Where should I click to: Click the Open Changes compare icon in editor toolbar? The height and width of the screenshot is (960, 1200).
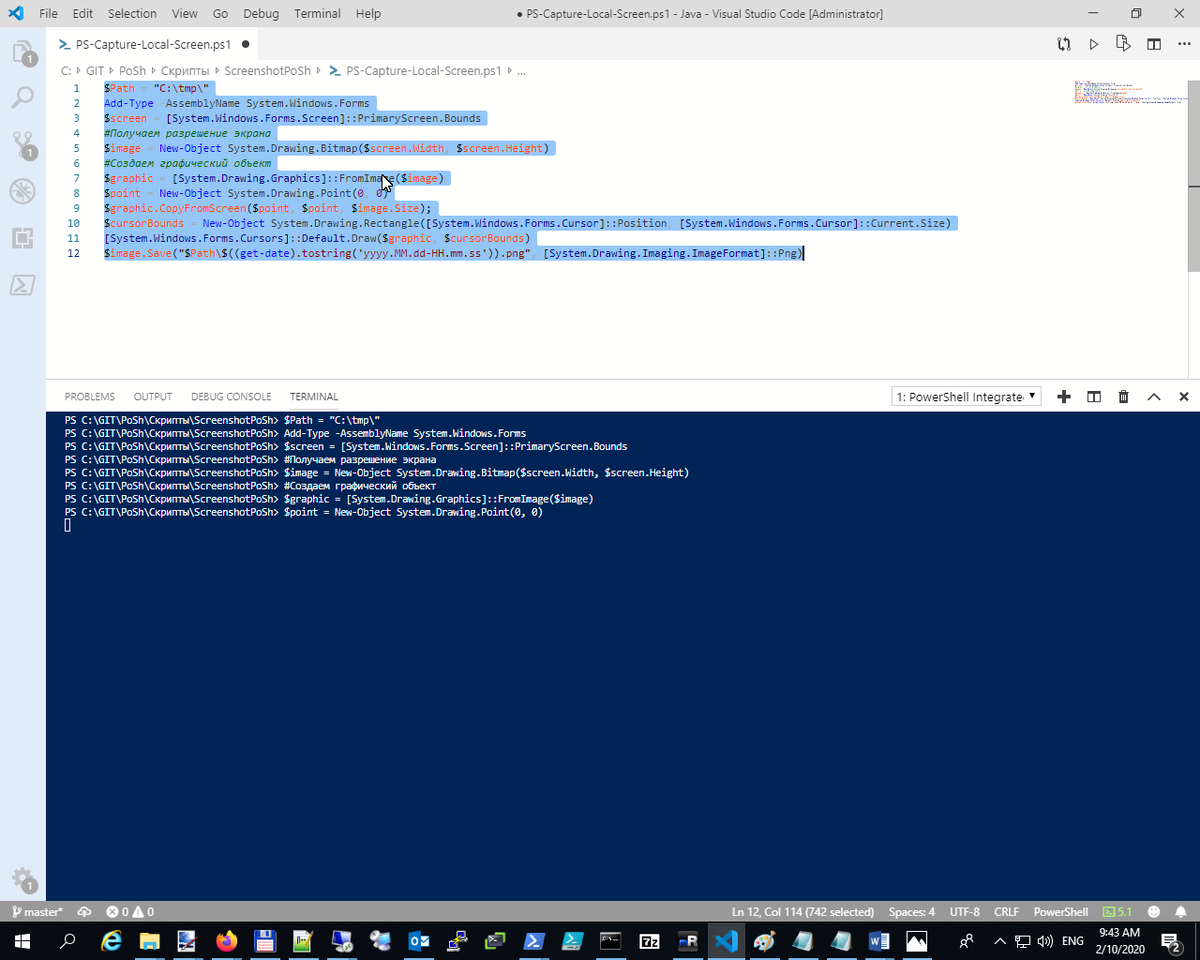coord(1064,45)
